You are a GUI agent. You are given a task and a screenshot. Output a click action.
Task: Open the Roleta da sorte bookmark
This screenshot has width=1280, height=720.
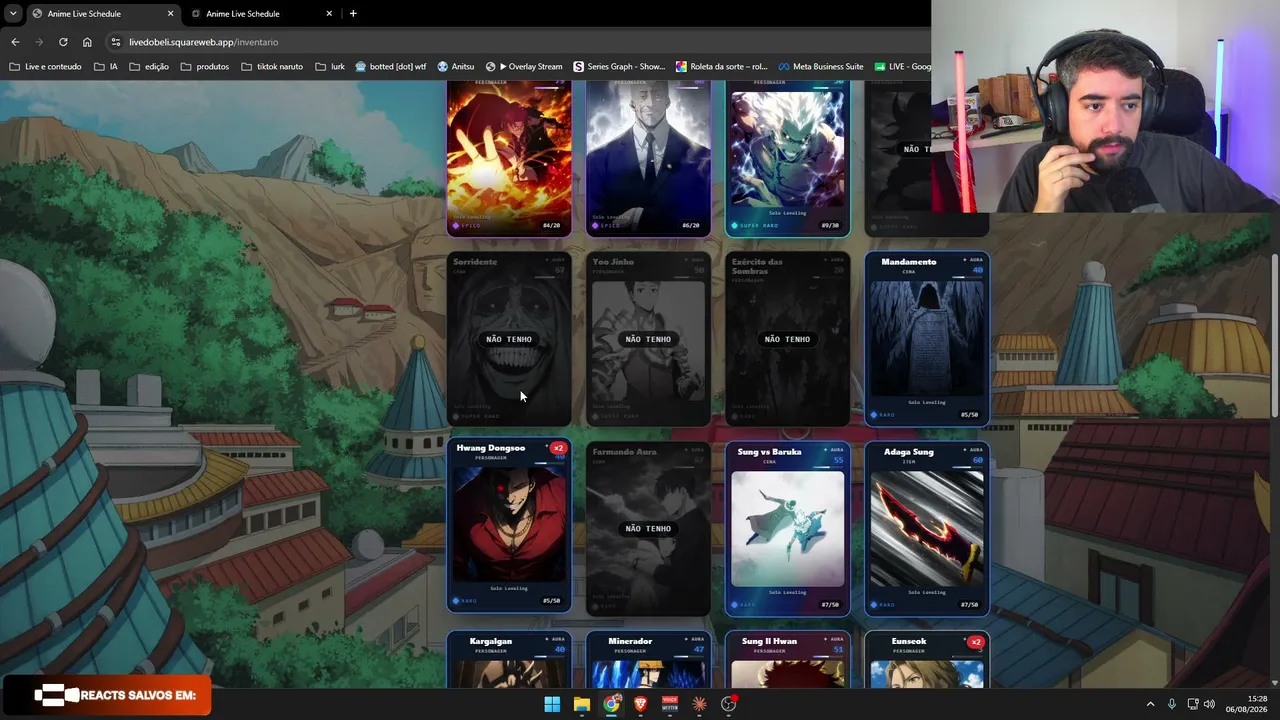point(721,67)
